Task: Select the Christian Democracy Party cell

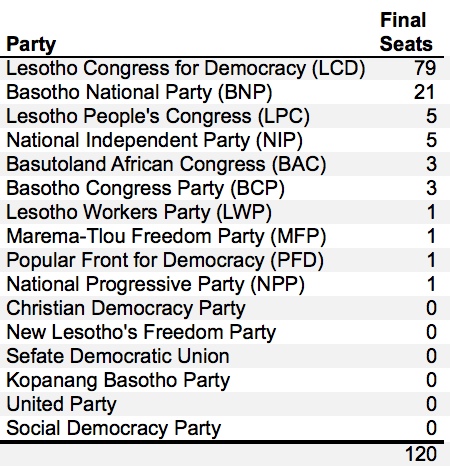Action: [x=126, y=309]
